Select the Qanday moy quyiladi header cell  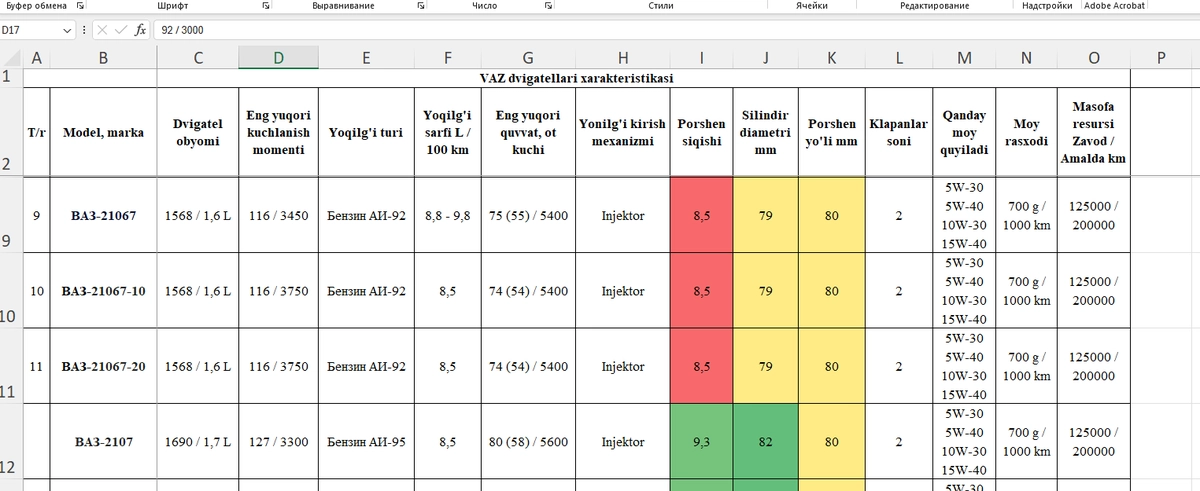click(964, 132)
